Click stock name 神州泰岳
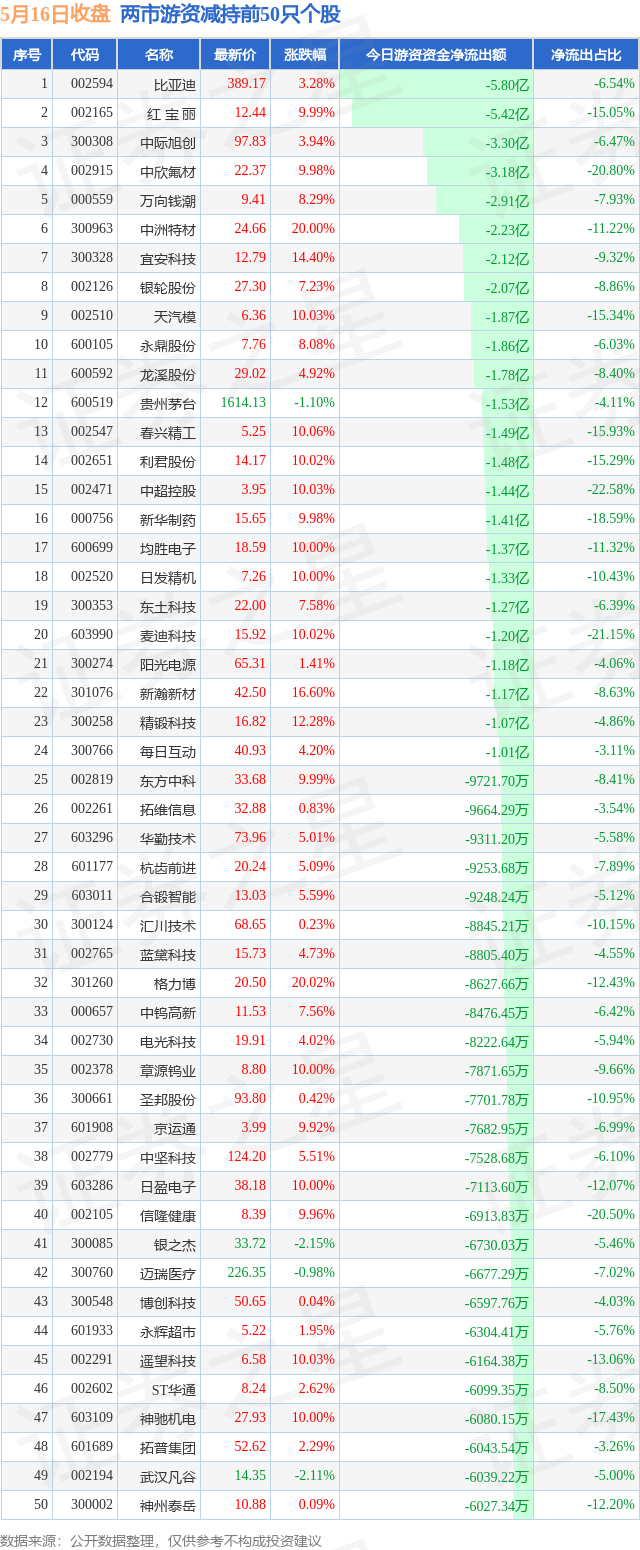 click(168, 1505)
